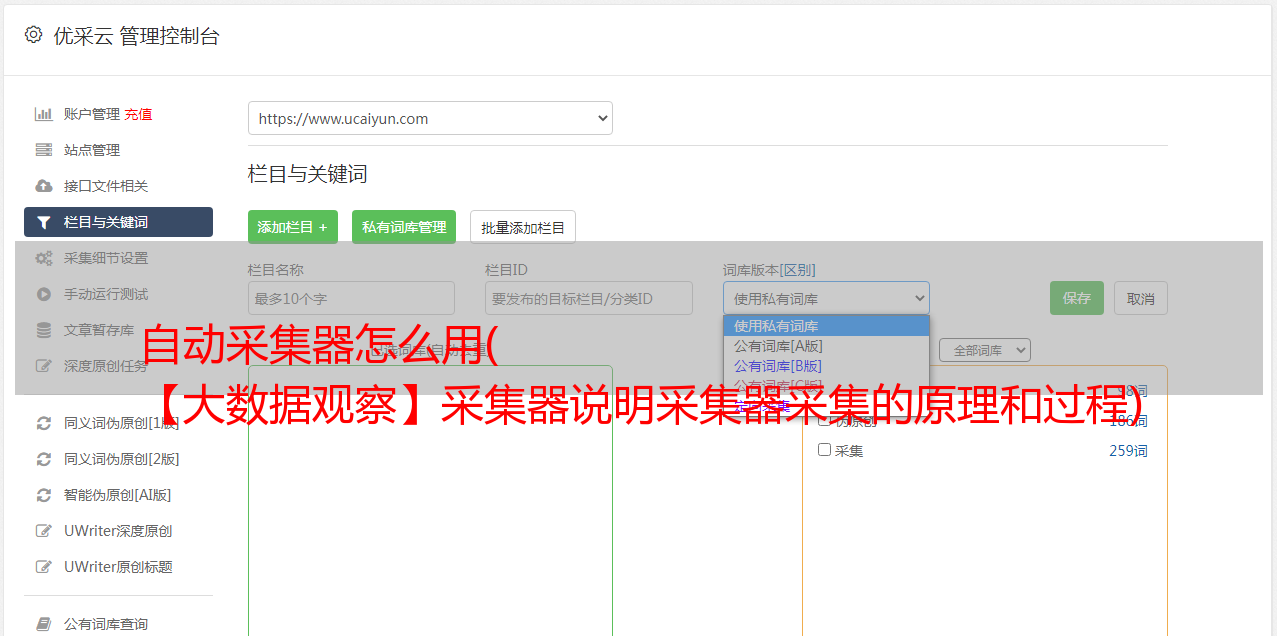Image resolution: width=1277 pixels, height=636 pixels.
Task: Click the gear icon beside 优采云 管理控制台
Action: [x=33, y=35]
